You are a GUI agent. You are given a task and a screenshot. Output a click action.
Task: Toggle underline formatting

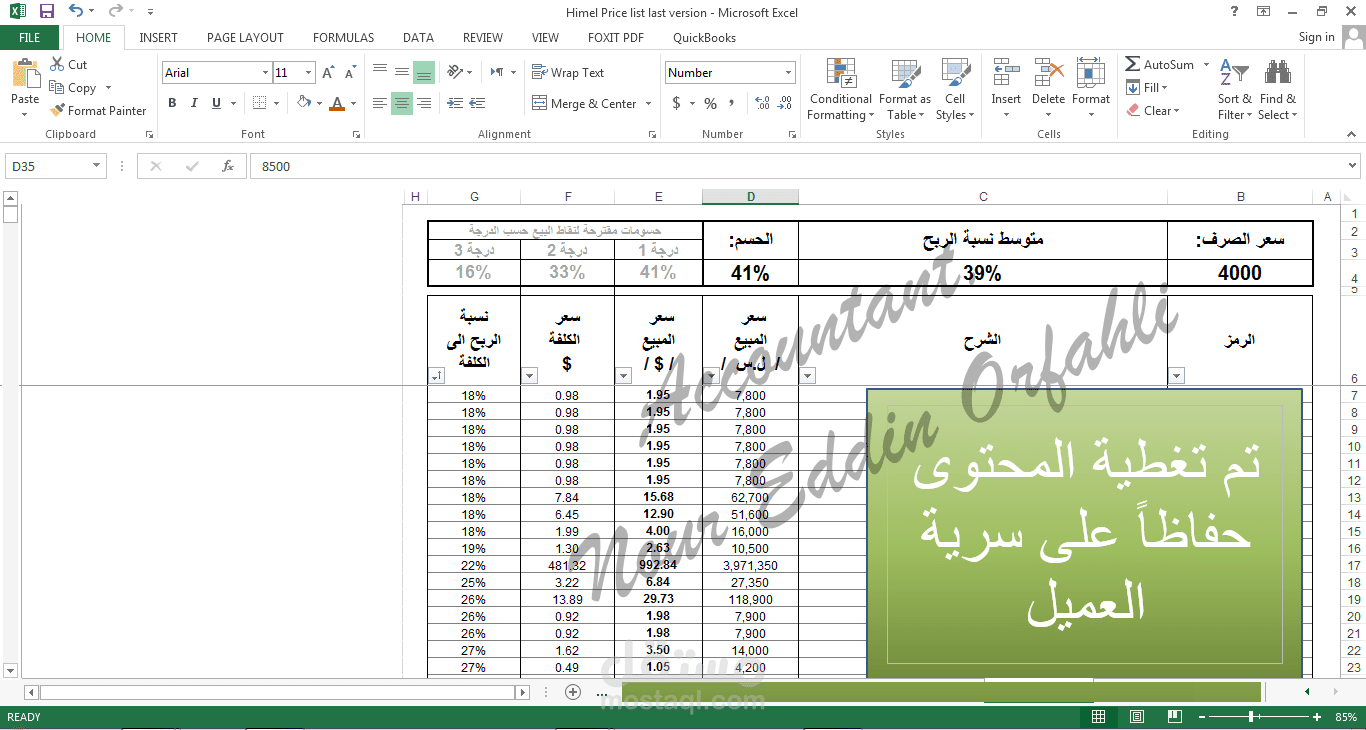[215, 103]
